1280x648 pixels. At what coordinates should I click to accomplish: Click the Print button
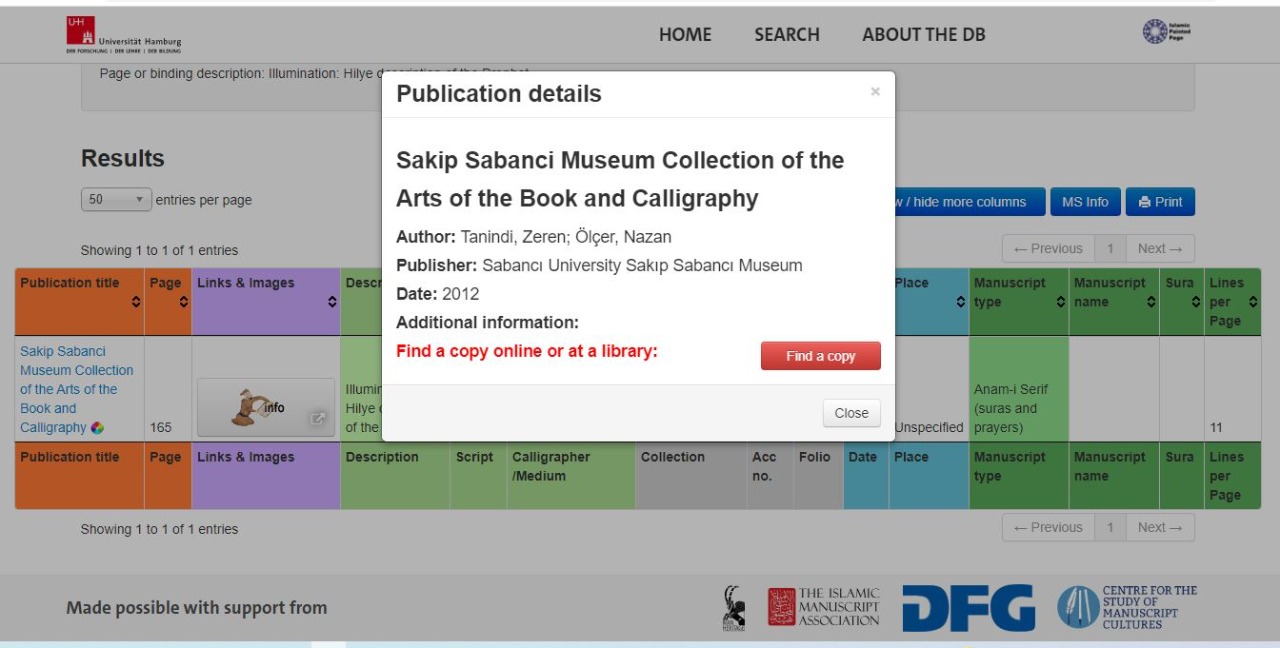click(1159, 202)
